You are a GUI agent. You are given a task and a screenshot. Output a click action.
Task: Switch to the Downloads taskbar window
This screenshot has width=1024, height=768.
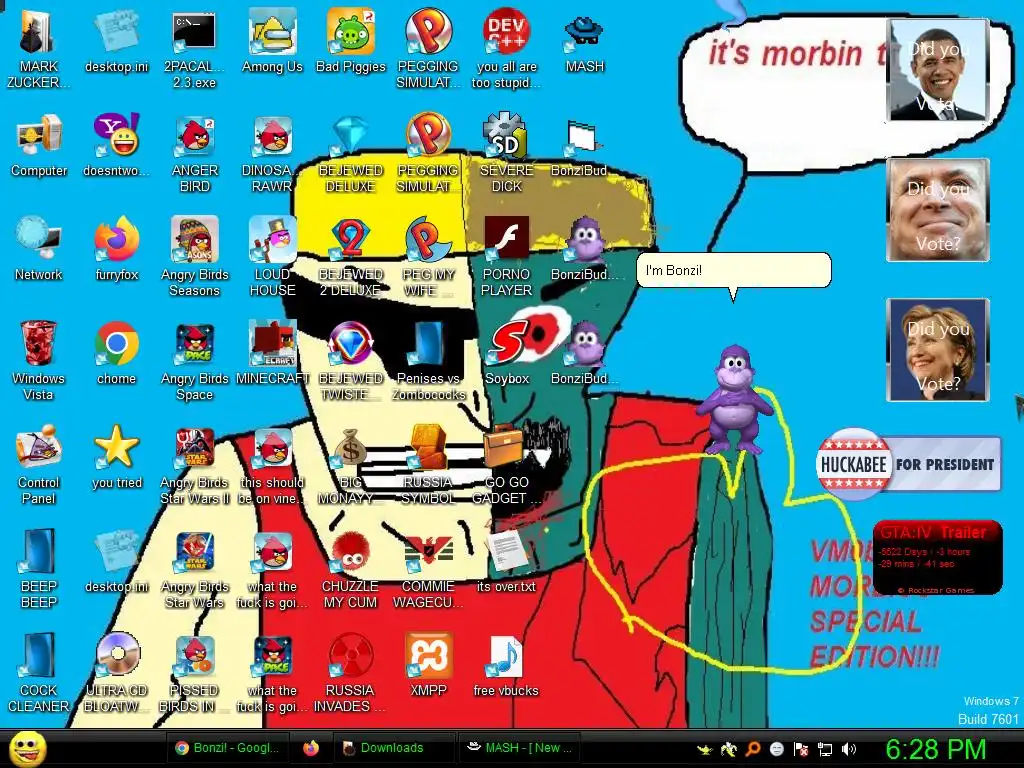(392, 748)
